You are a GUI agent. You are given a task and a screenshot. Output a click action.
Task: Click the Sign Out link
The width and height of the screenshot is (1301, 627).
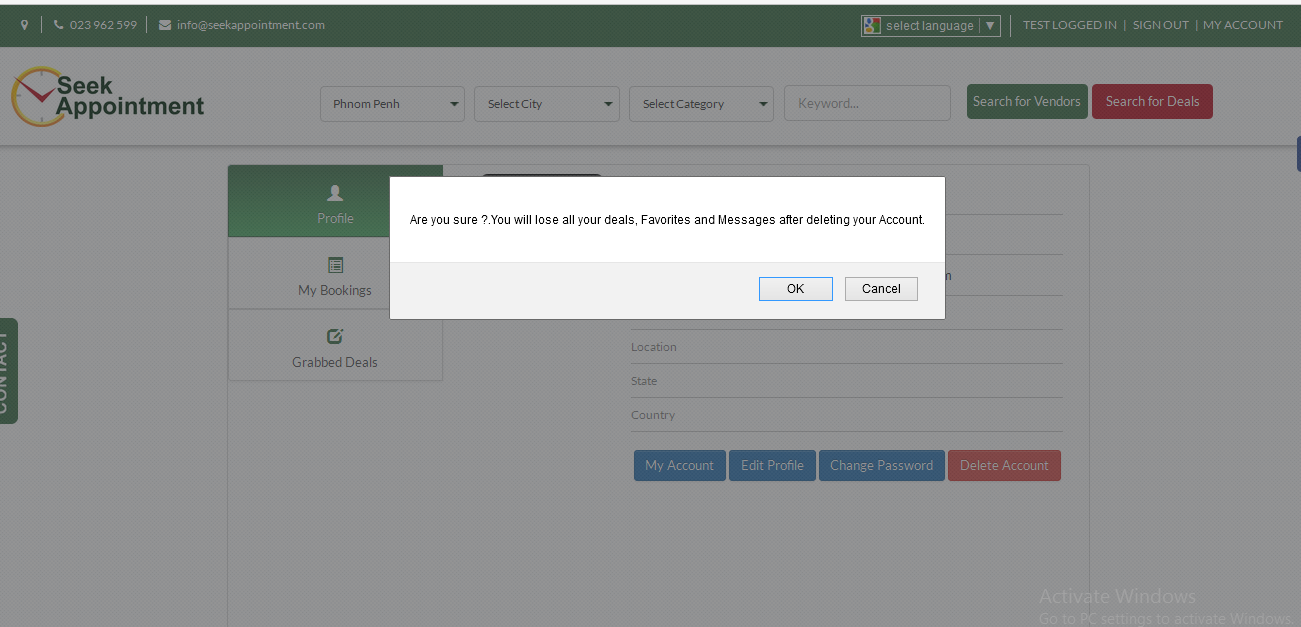pos(1160,25)
